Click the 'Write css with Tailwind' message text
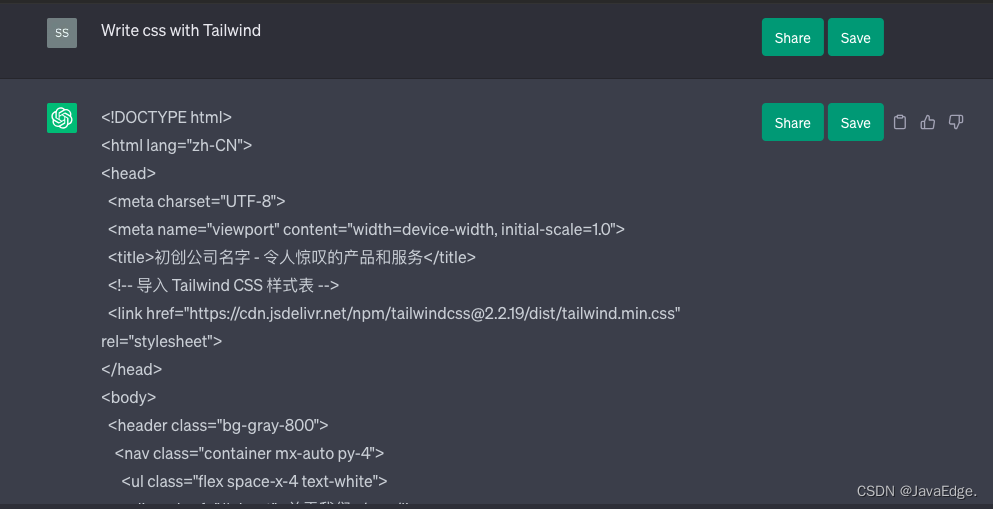 [x=180, y=30]
